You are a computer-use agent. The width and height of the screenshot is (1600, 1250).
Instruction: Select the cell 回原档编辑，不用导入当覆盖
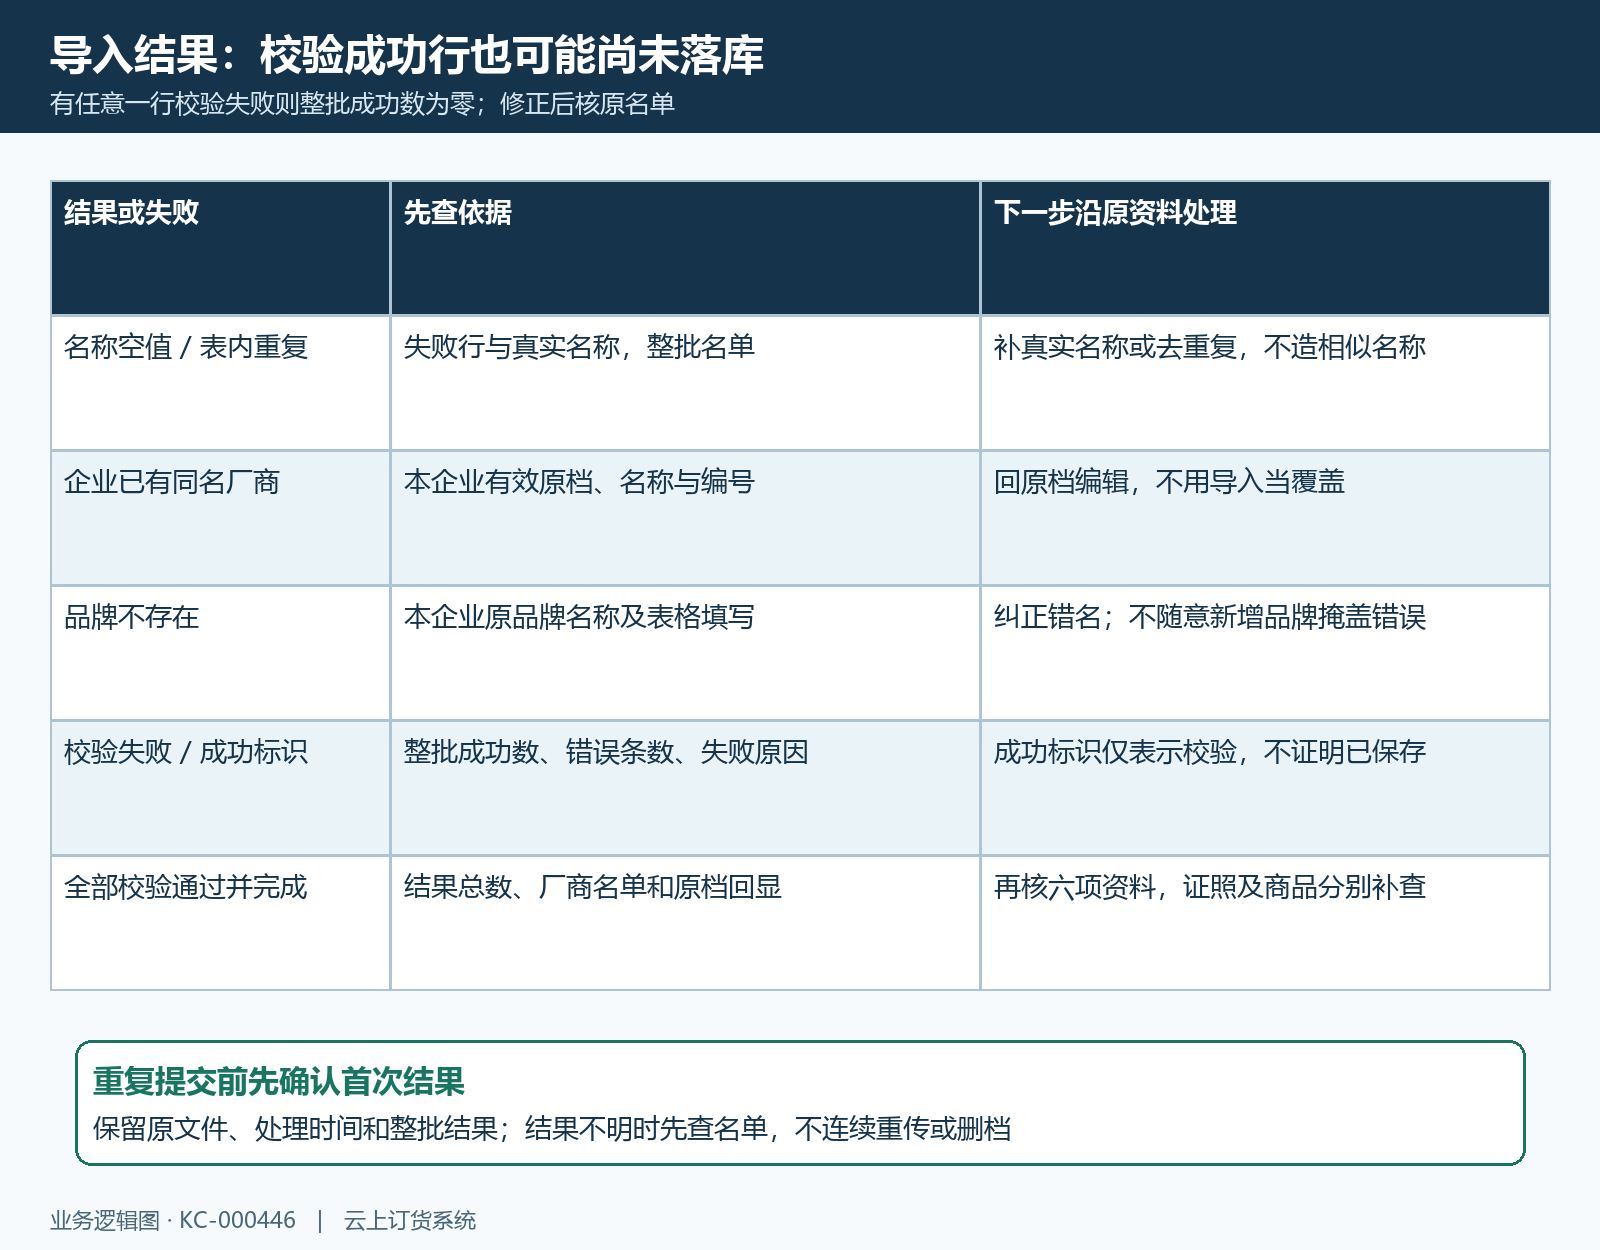click(x=1265, y=518)
